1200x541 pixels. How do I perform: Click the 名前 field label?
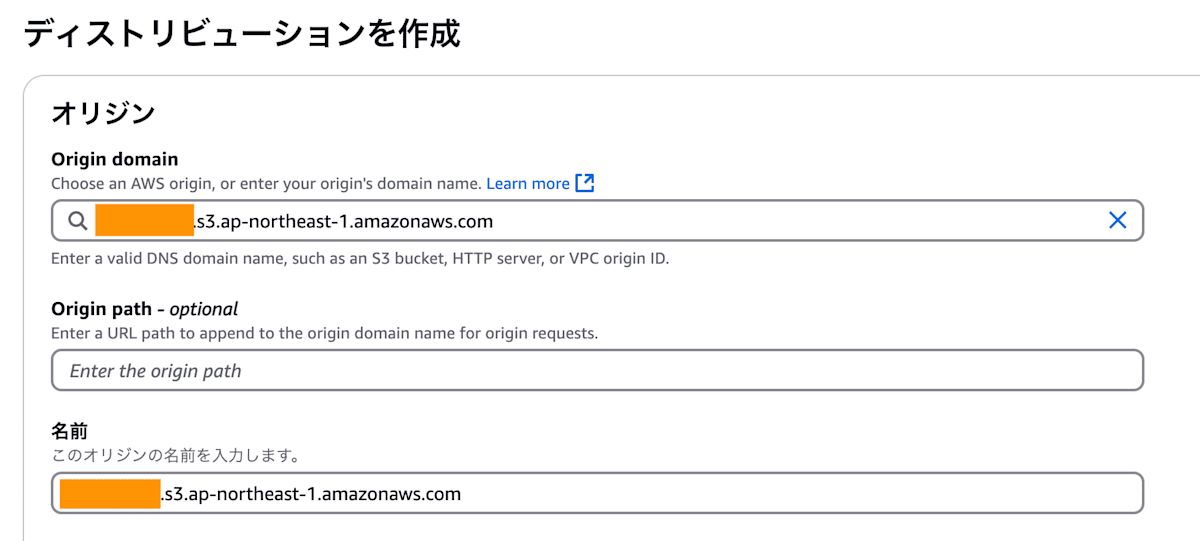(70, 431)
